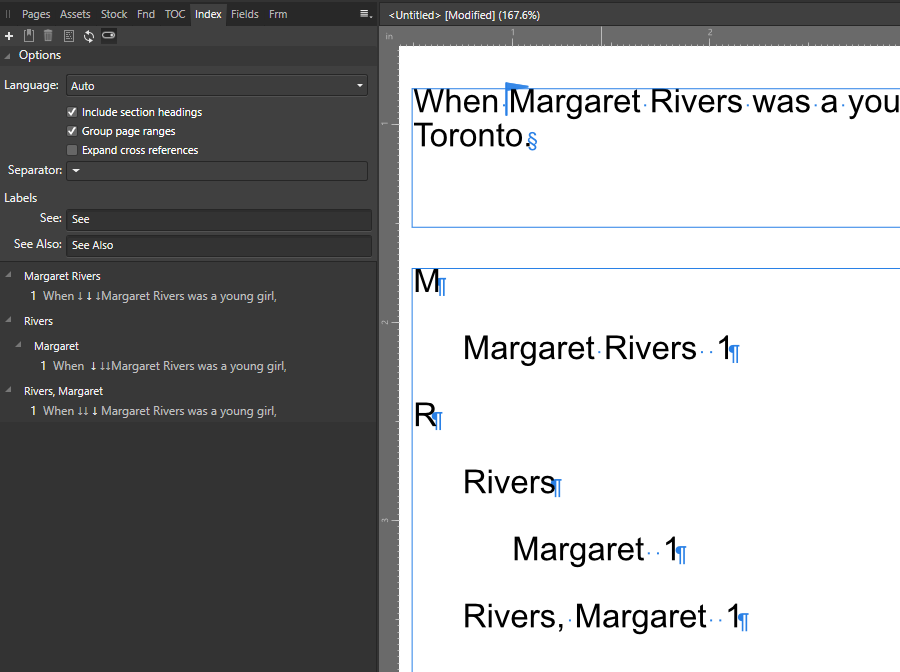Image resolution: width=900 pixels, height=672 pixels.
Task: Disable Group page ranges checkbox
Action: [x=72, y=131]
